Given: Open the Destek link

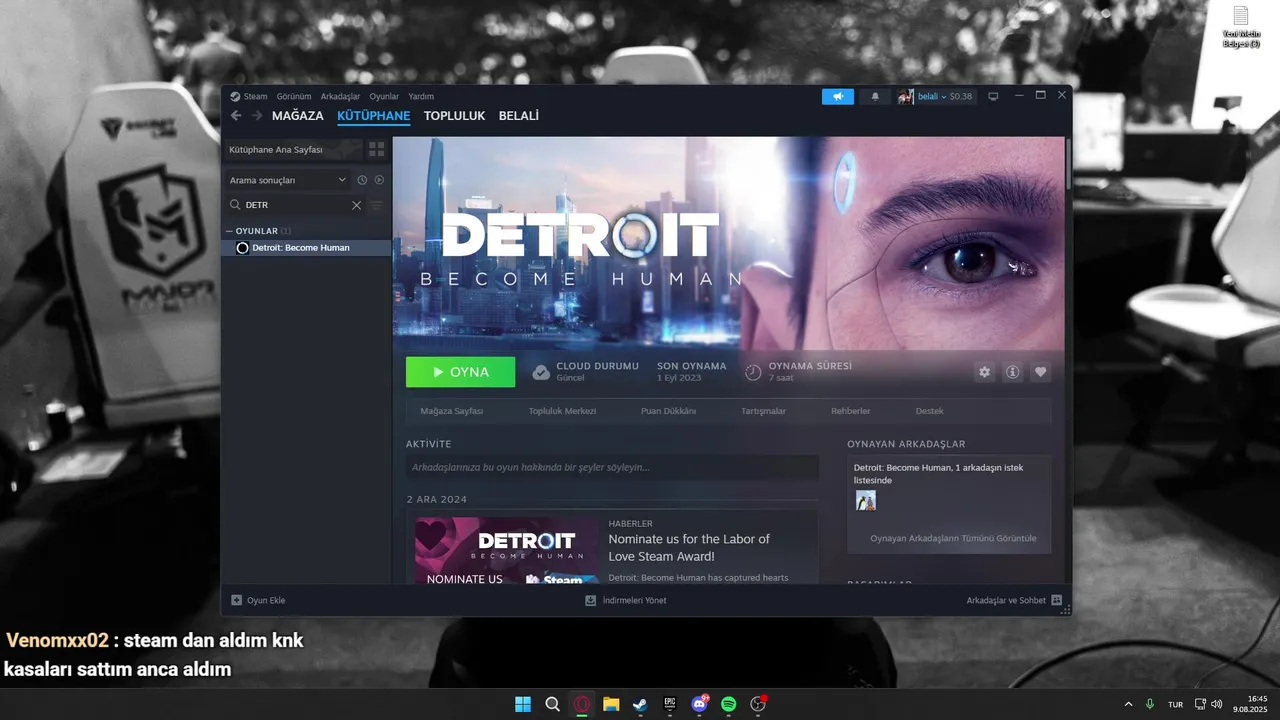Looking at the screenshot, I should (929, 411).
